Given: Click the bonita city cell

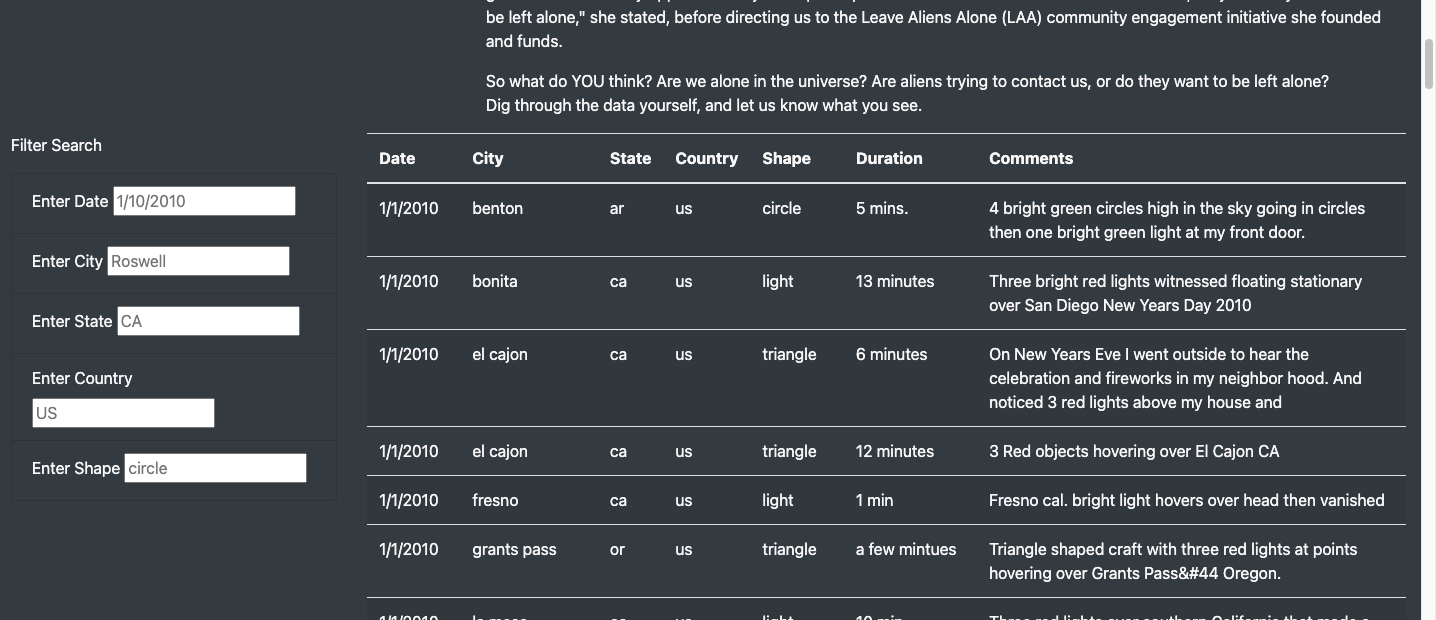Looking at the screenshot, I should tap(495, 281).
